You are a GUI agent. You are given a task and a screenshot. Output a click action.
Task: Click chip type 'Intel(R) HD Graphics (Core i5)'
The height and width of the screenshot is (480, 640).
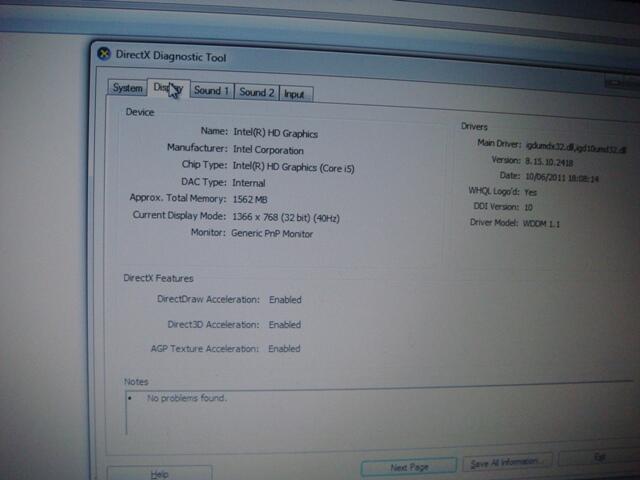pos(293,167)
